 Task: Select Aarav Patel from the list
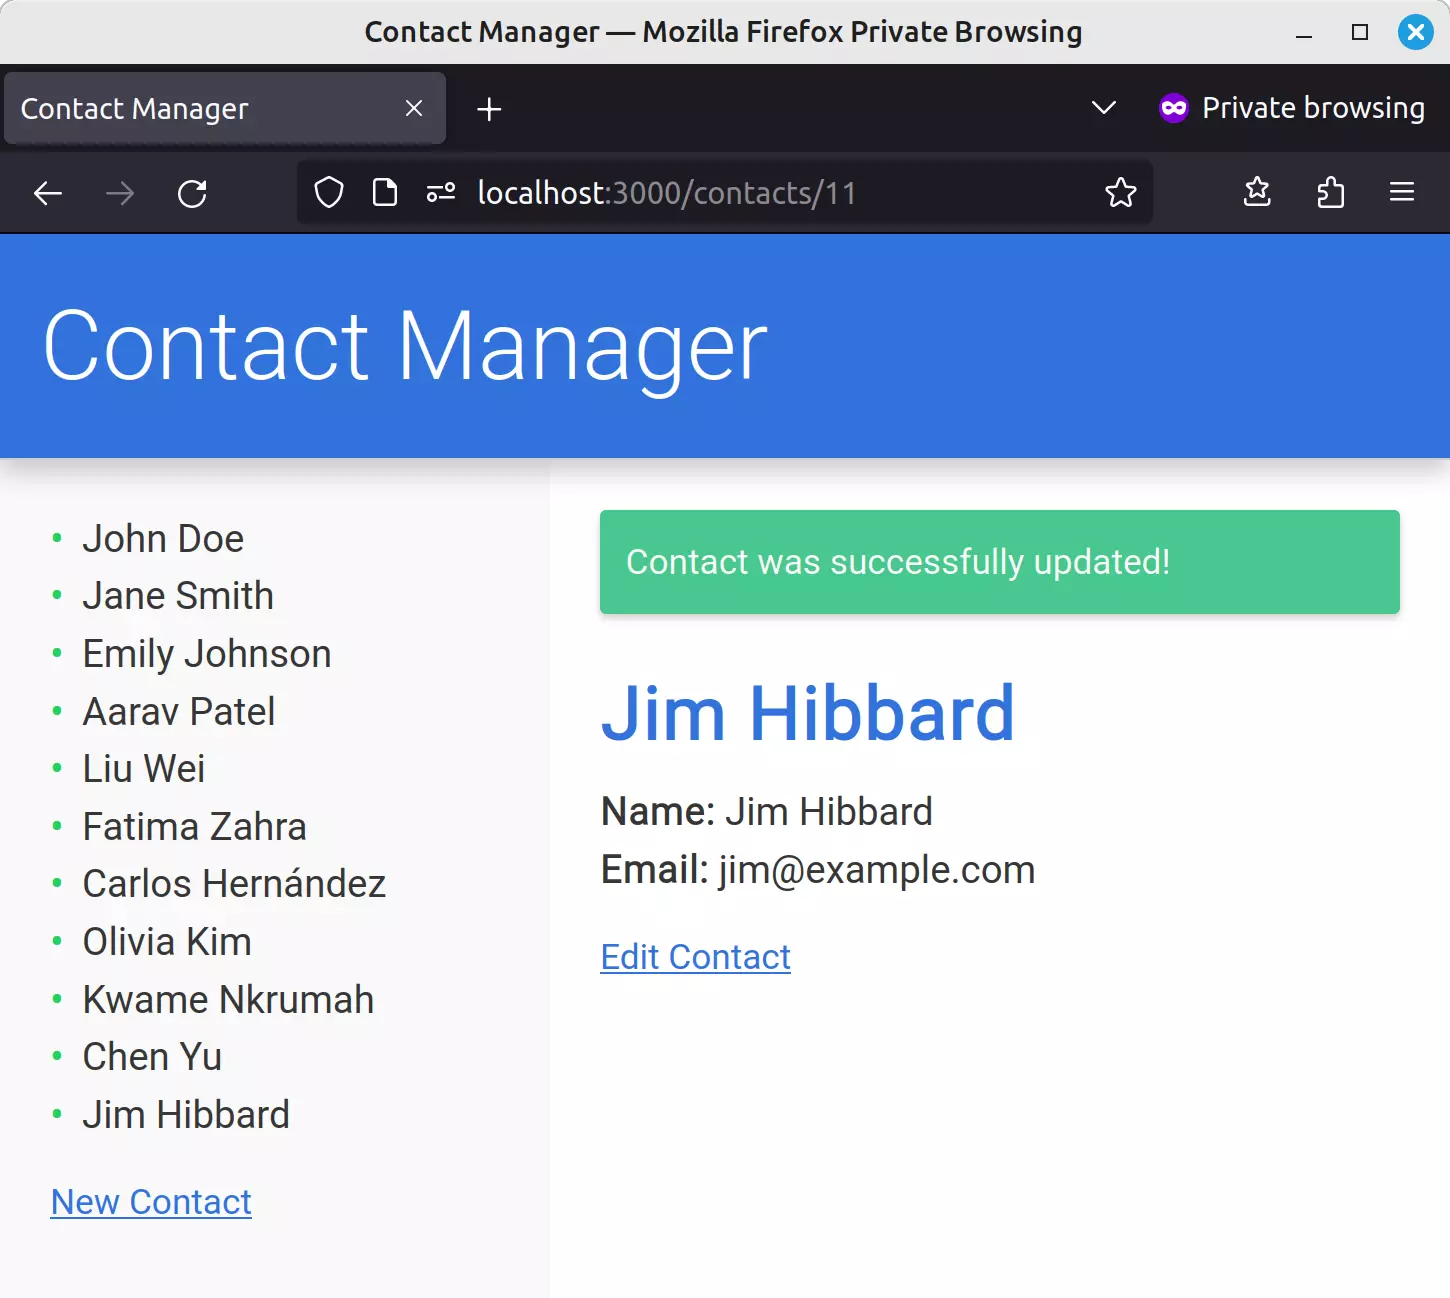(179, 712)
